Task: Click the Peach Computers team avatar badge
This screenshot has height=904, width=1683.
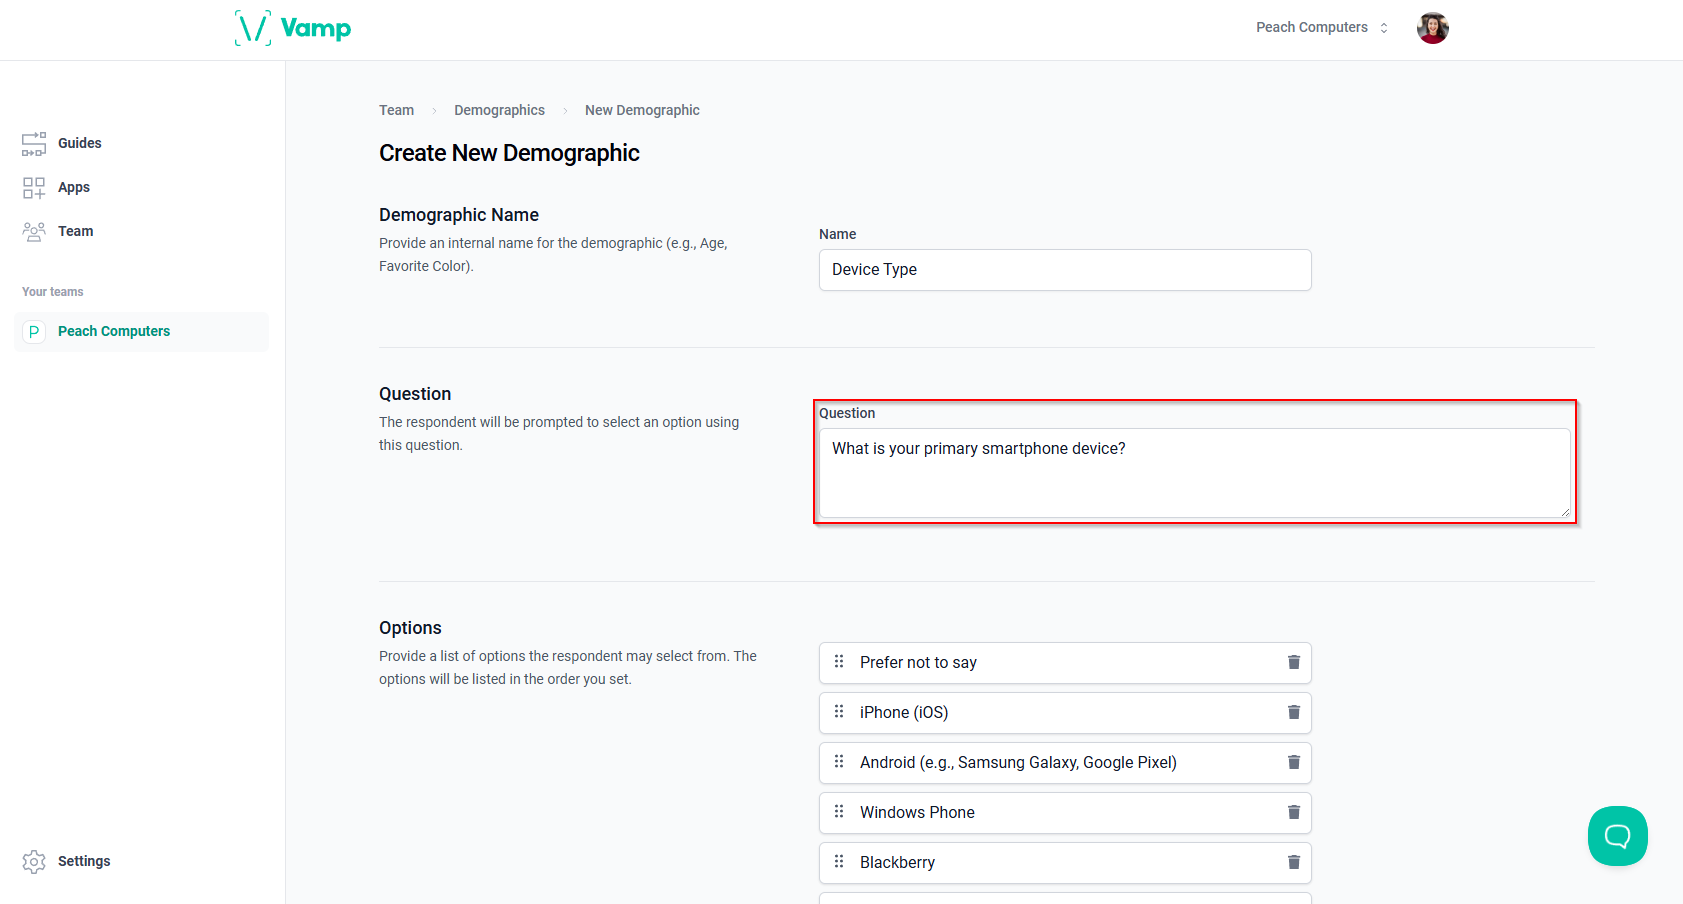Action: click(34, 331)
